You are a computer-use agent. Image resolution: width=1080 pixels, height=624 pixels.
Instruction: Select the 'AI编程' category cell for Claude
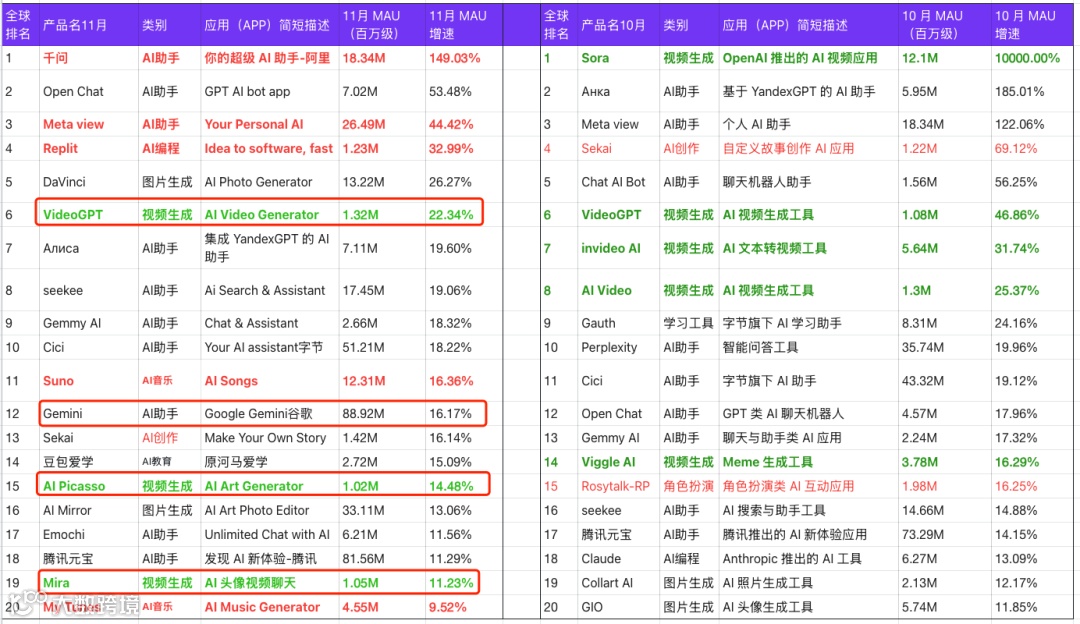(x=681, y=559)
